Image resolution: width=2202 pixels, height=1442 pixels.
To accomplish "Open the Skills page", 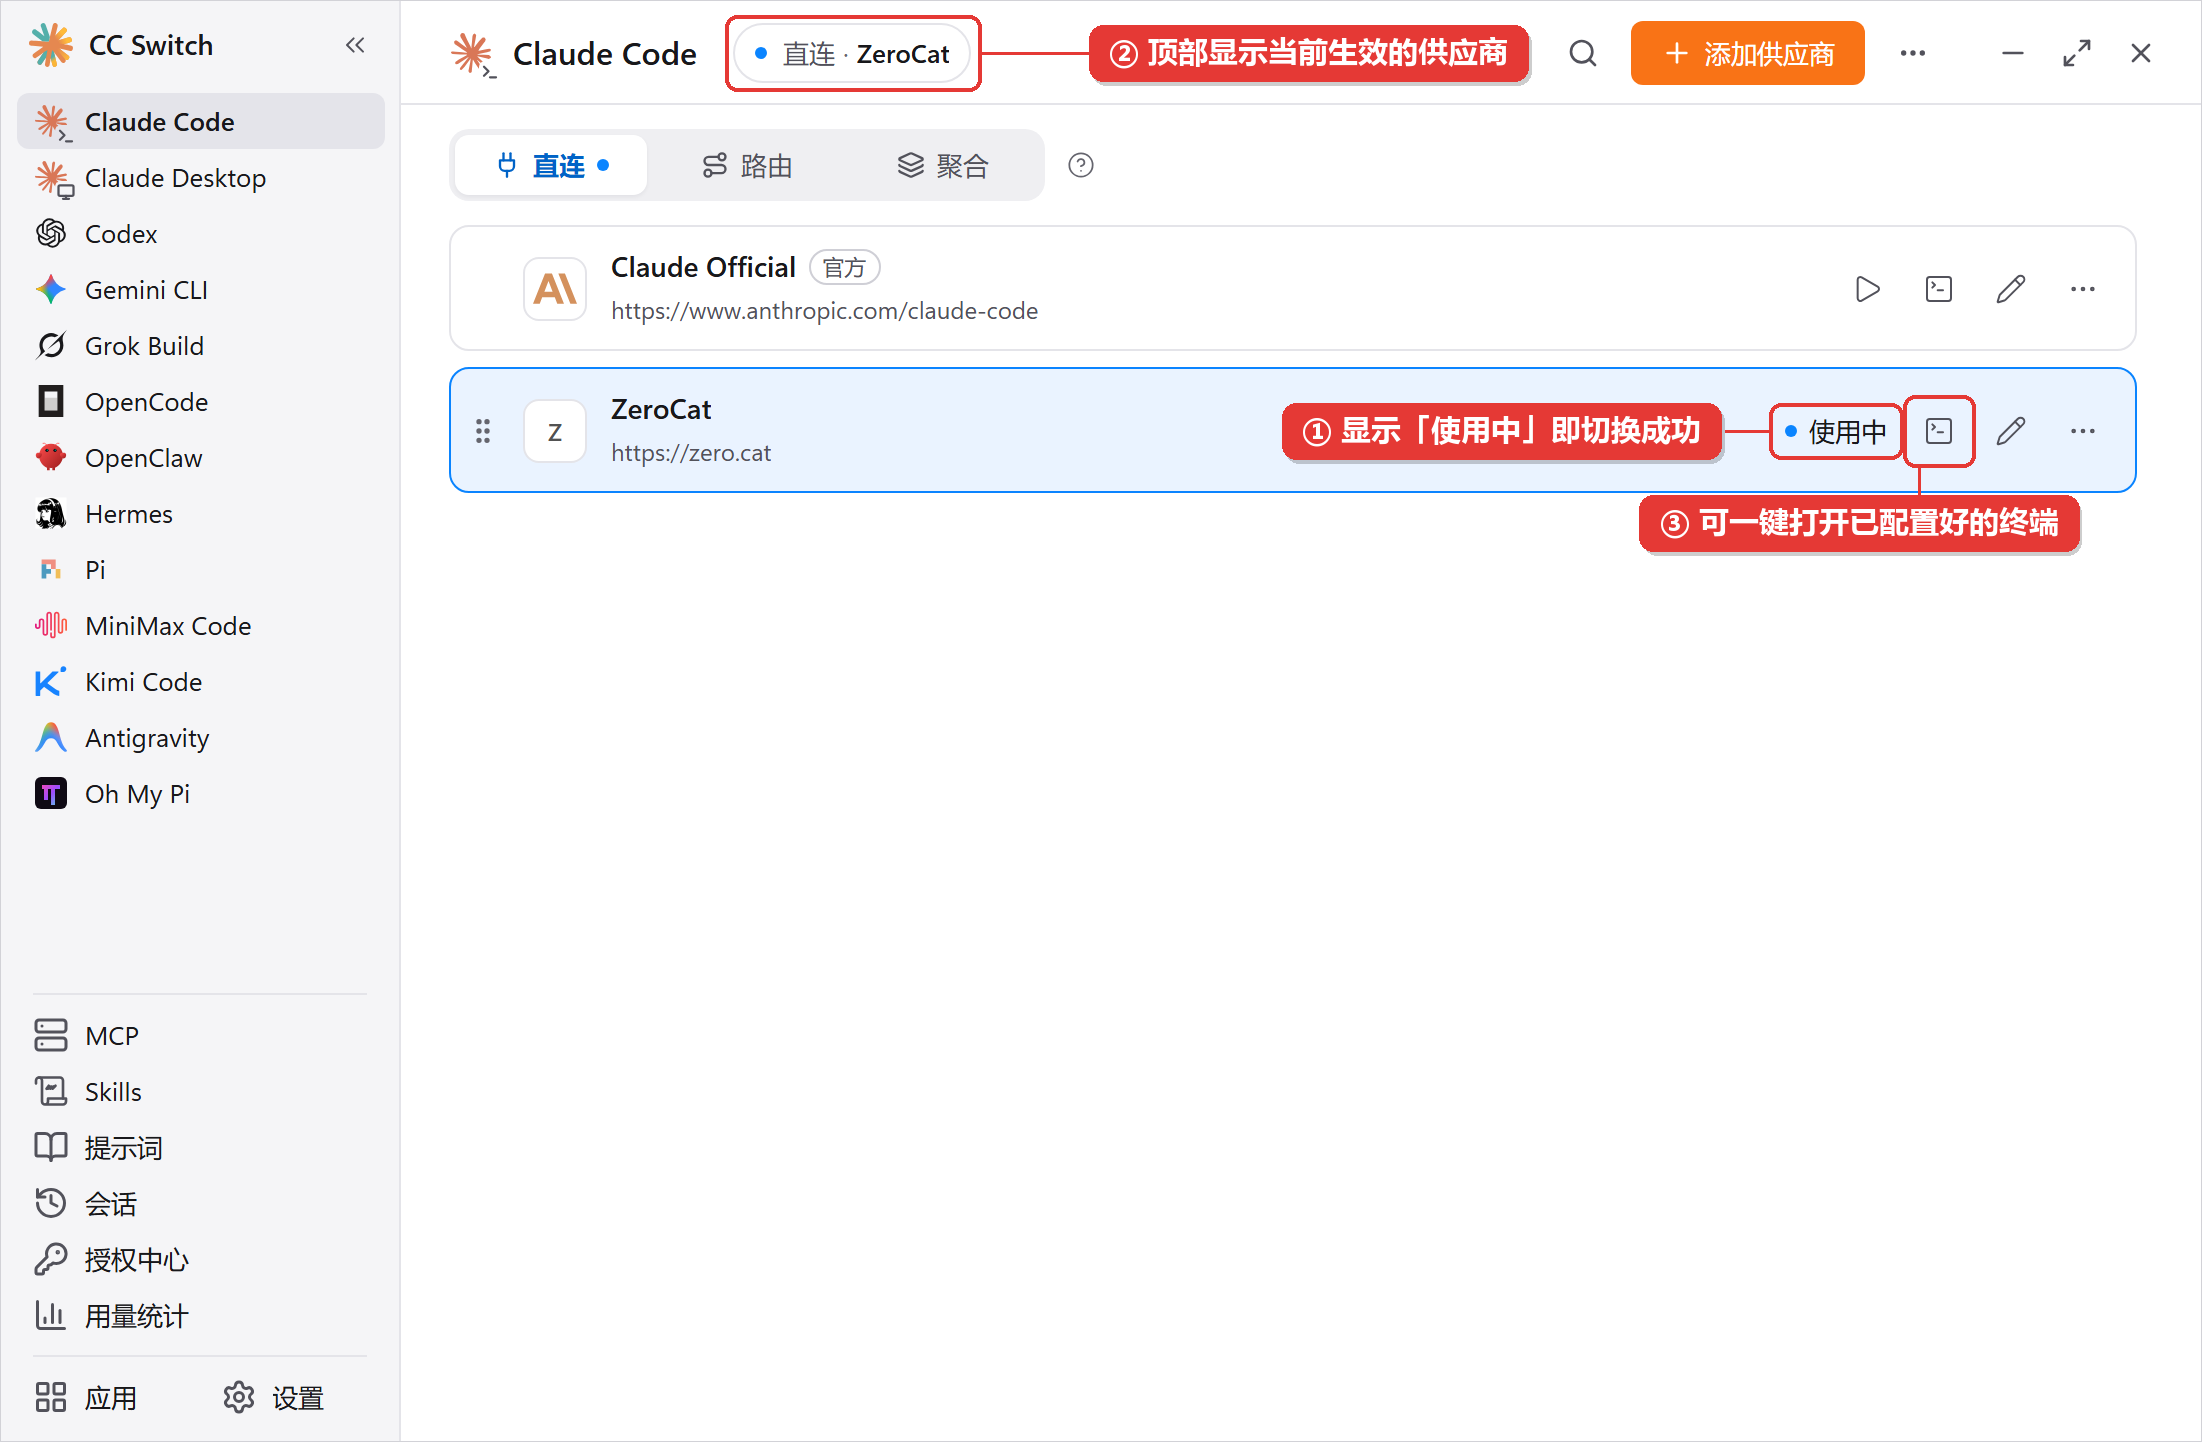I will (x=200, y=1092).
